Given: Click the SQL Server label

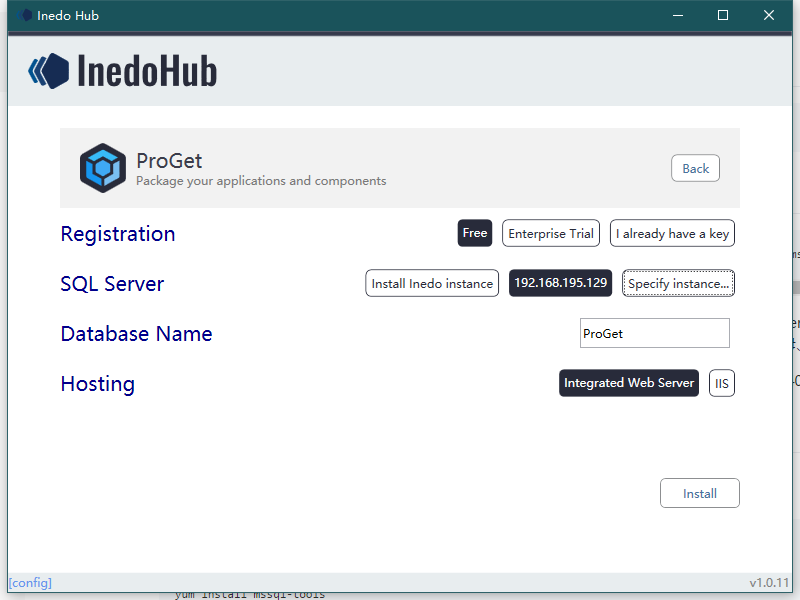Looking at the screenshot, I should (112, 284).
